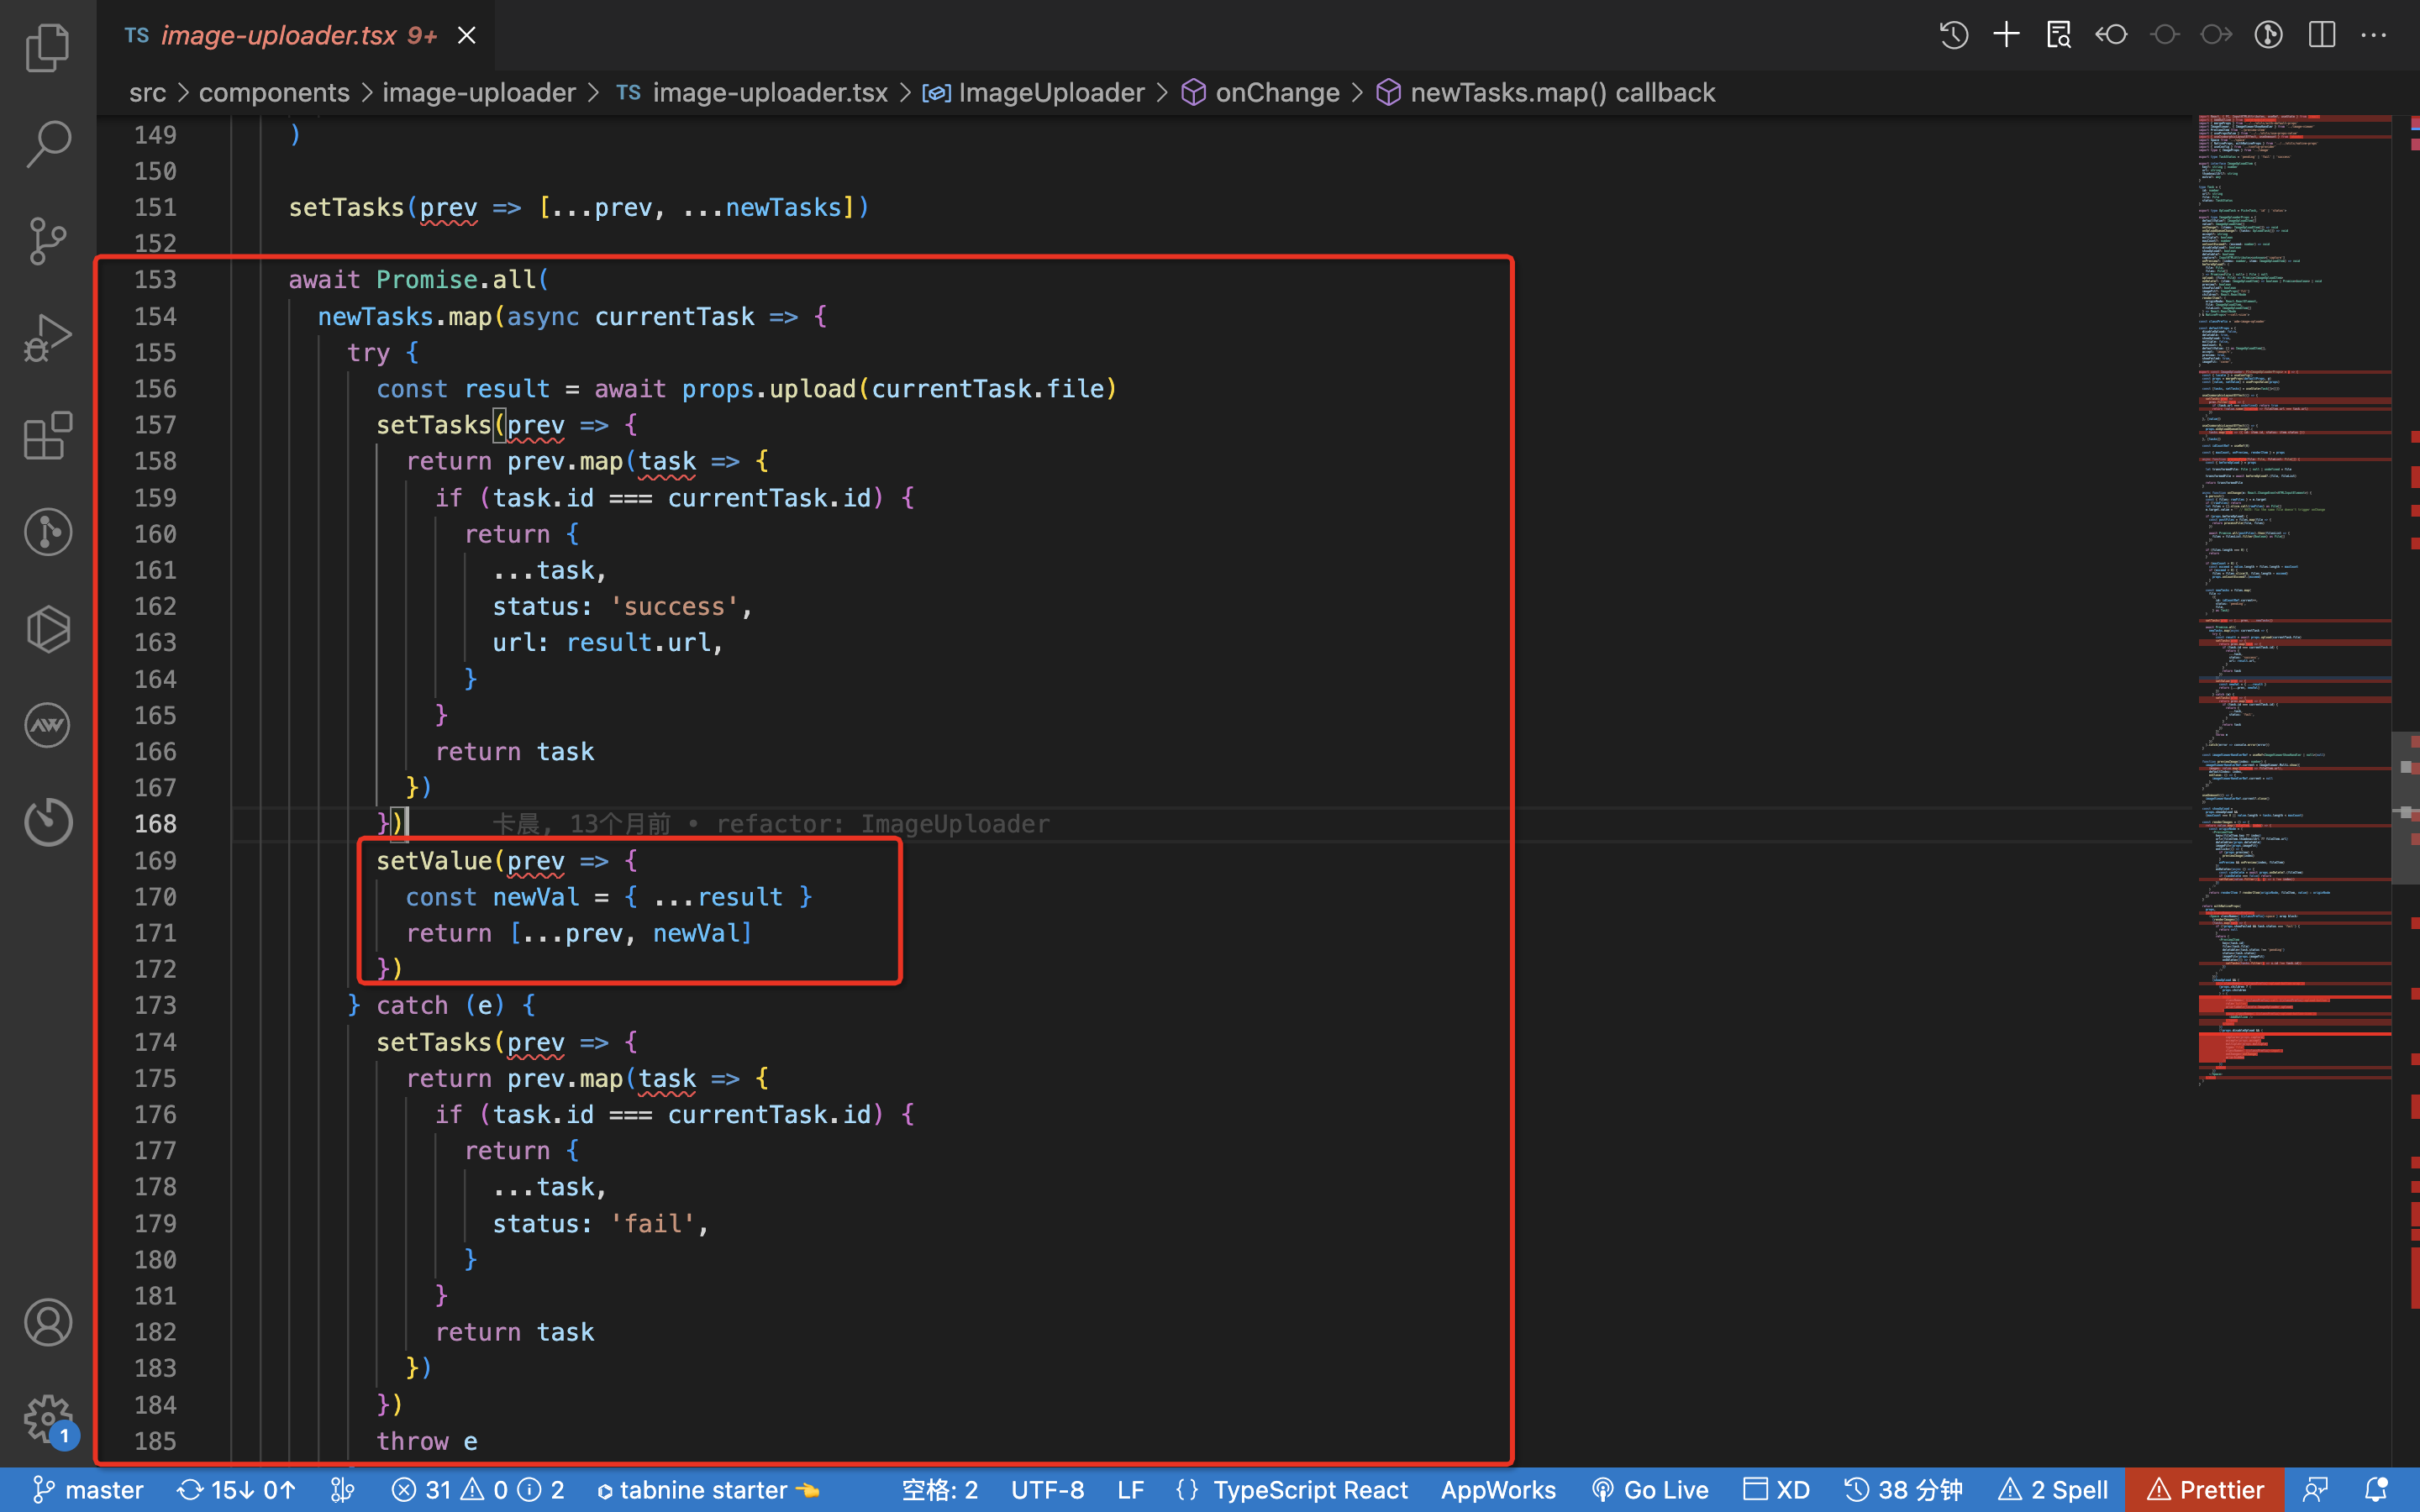
Task: Click XD status bar item
Action: coord(1777,1490)
